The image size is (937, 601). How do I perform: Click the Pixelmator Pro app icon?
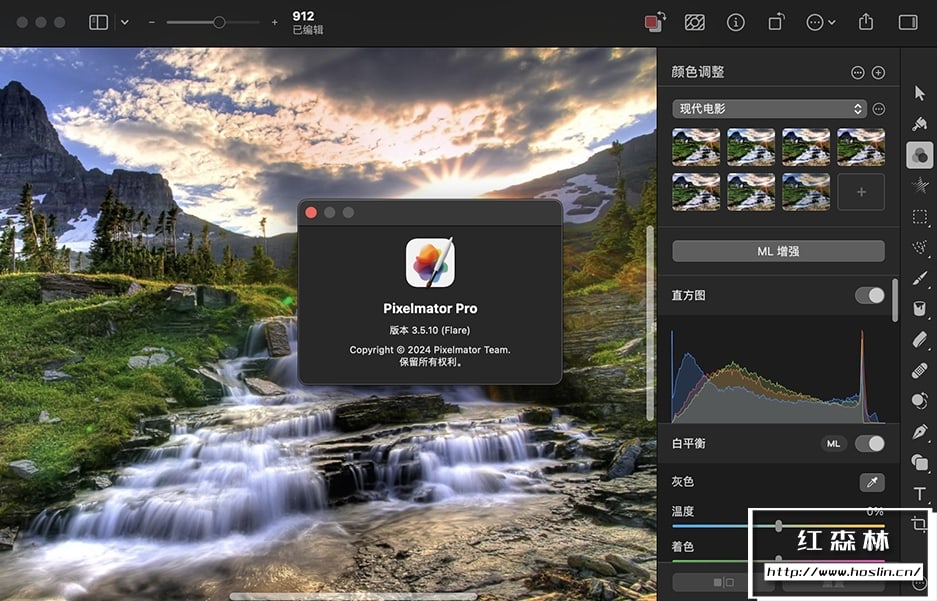click(x=430, y=262)
